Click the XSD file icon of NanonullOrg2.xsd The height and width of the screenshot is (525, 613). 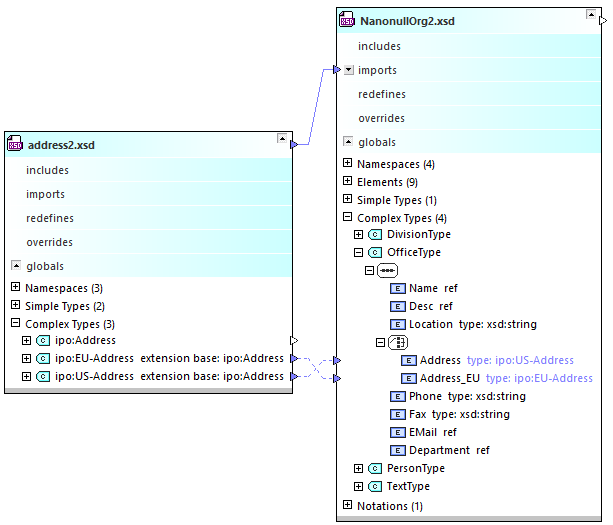coord(347,20)
